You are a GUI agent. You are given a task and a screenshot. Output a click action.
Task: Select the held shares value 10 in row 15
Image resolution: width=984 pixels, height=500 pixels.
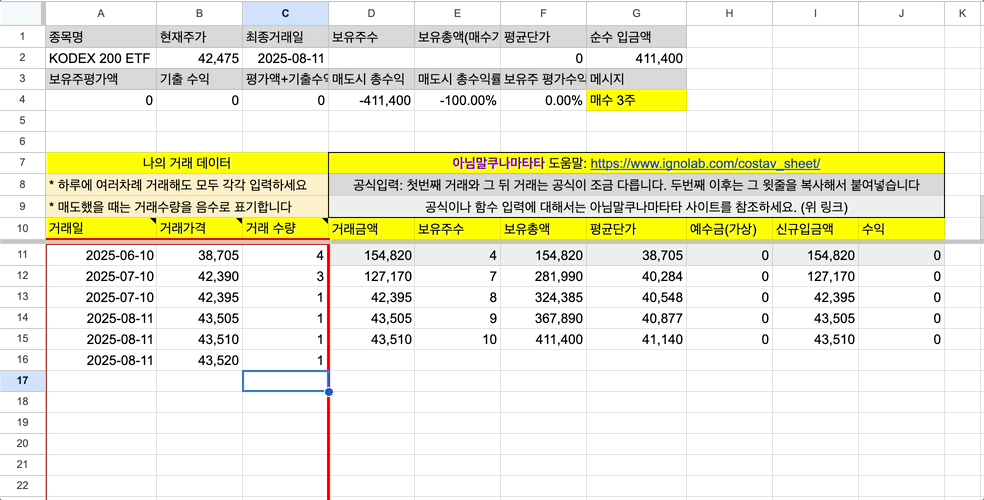point(457,339)
